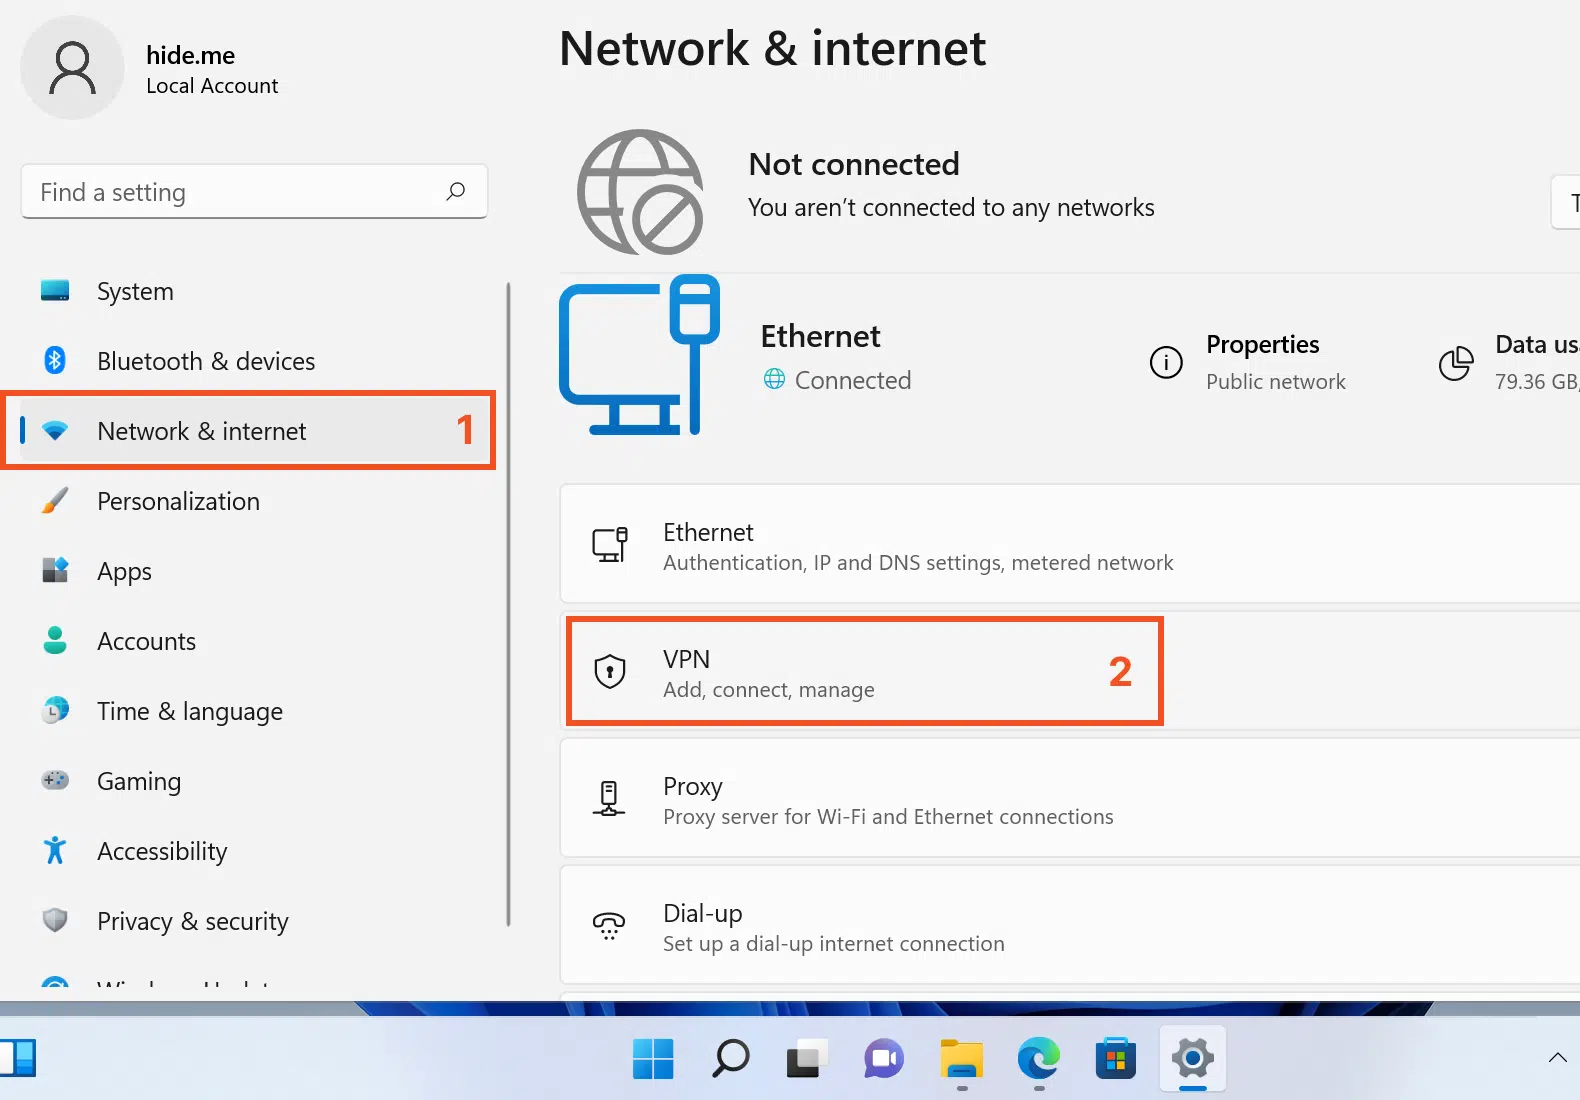
Task: Click the Ethernet Connected status text
Action: coord(852,380)
